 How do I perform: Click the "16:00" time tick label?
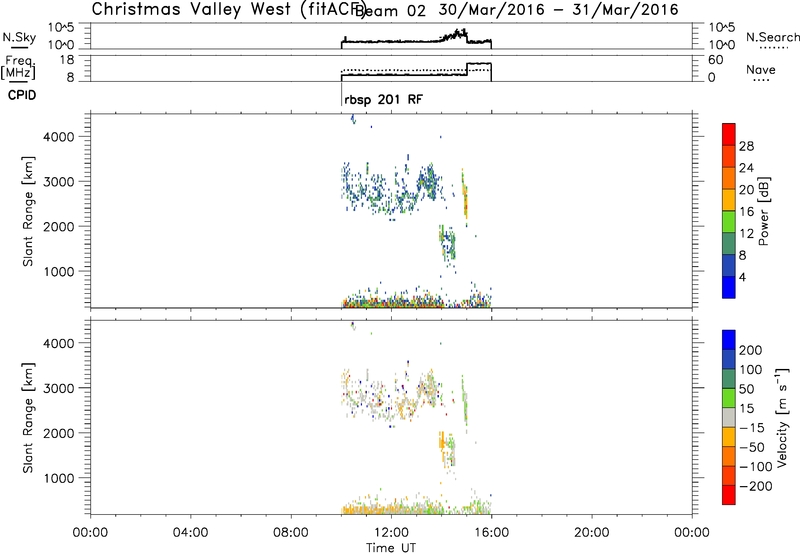pyautogui.click(x=491, y=533)
